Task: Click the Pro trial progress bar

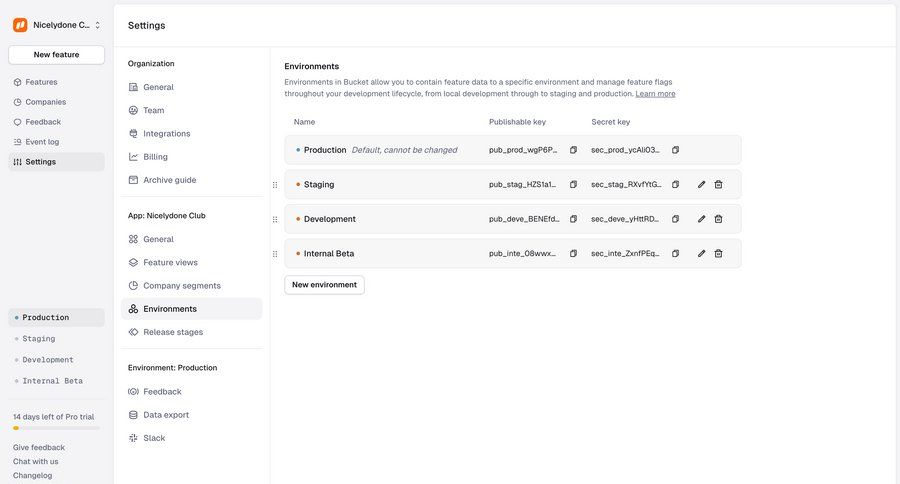Action: coord(56,428)
